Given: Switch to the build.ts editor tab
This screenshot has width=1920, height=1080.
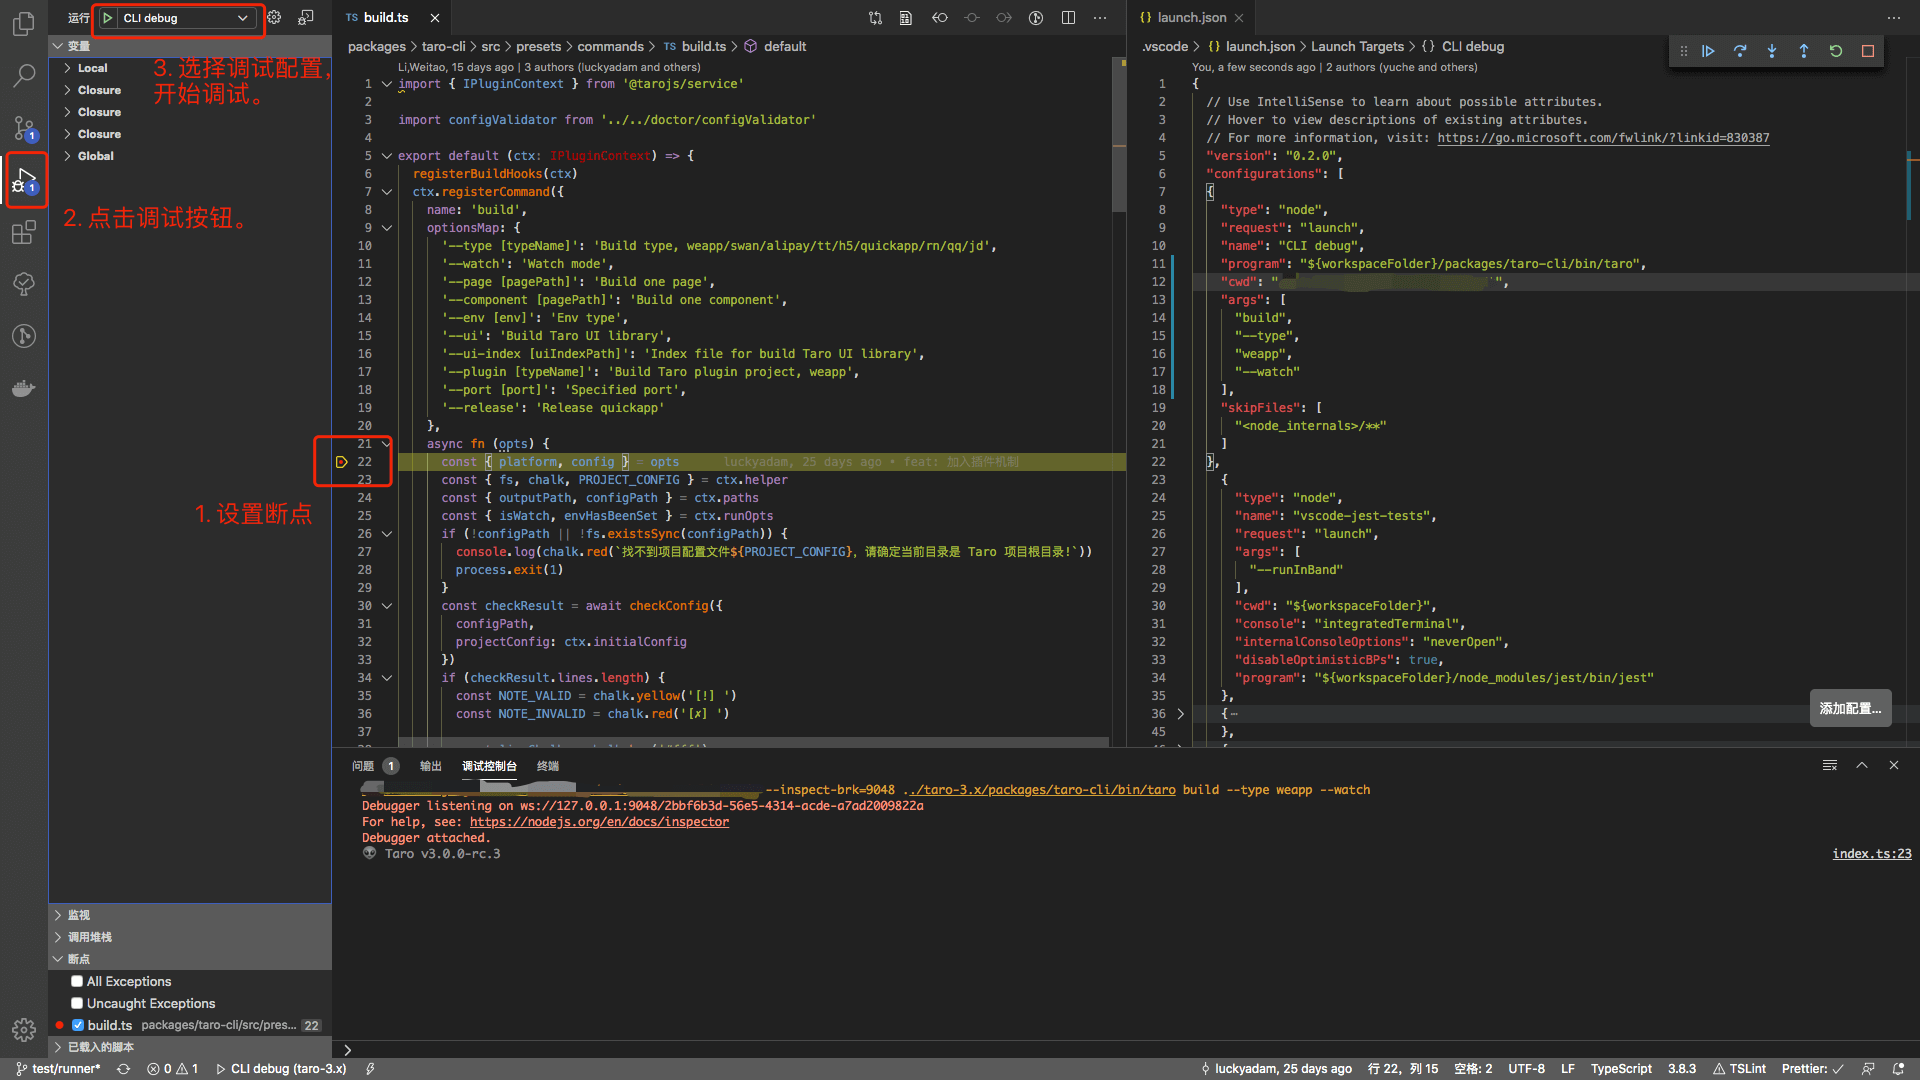Looking at the screenshot, I should tap(385, 18).
